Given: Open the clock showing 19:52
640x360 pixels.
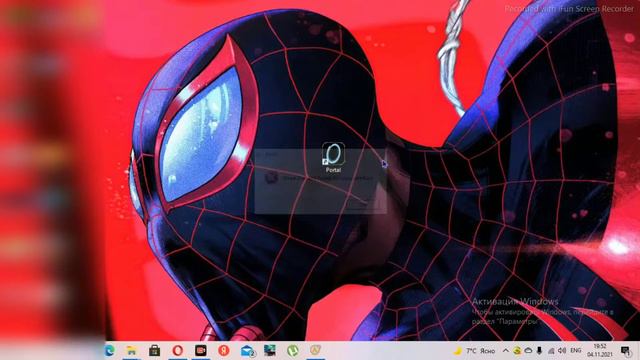Looking at the screenshot, I should (600, 351).
